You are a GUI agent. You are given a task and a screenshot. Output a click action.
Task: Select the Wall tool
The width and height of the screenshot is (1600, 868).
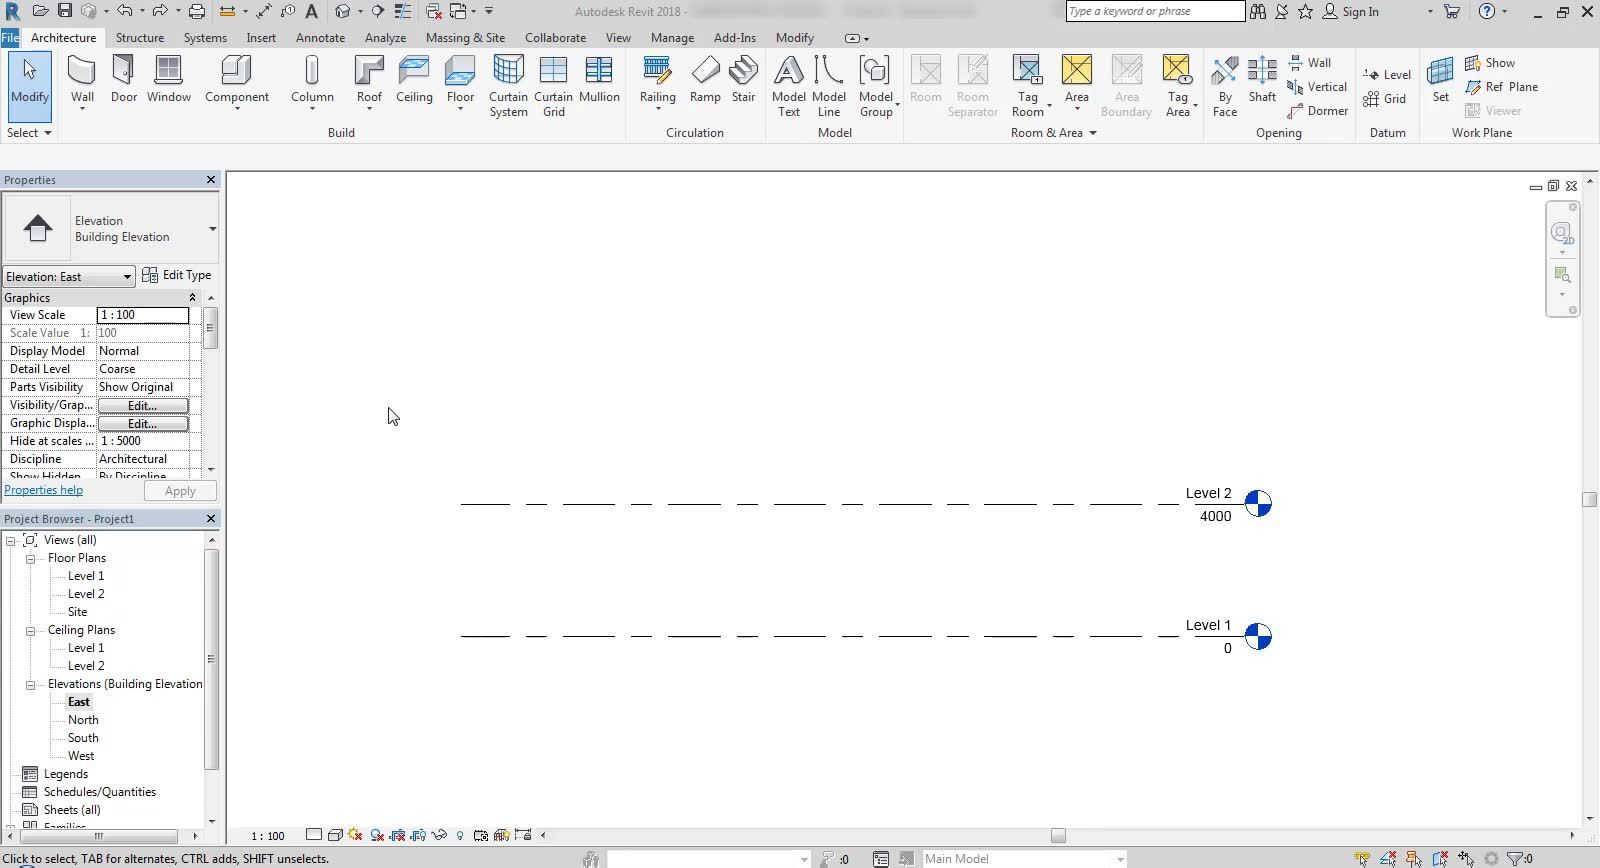[x=82, y=80]
